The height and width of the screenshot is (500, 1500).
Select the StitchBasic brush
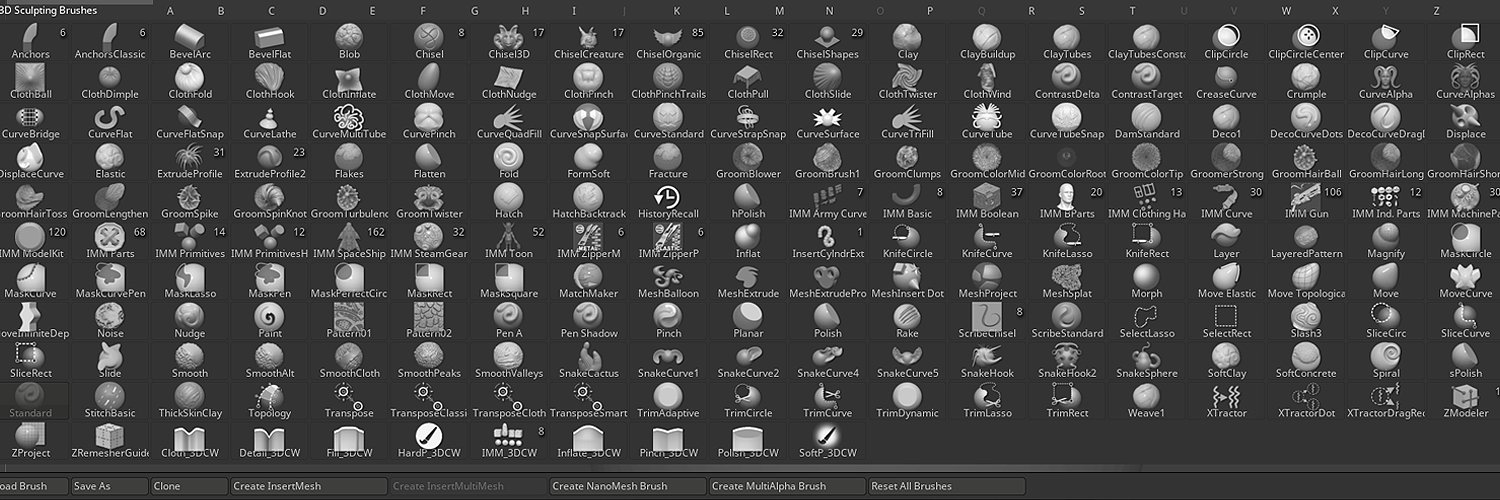click(110, 402)
